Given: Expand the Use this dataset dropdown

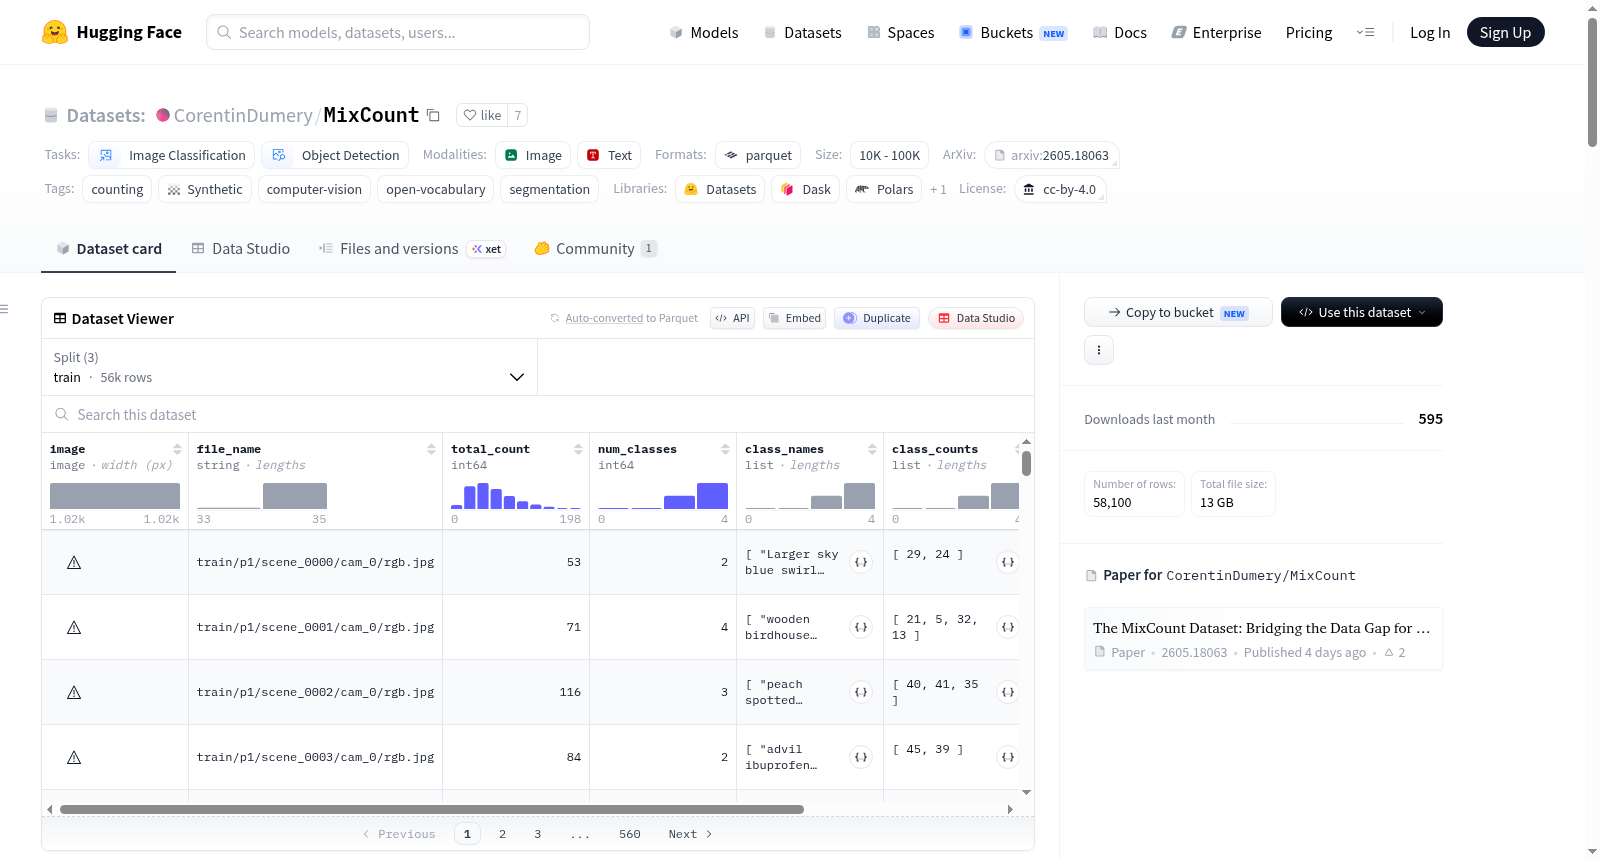Looking at the screenshot, I should pyautogui.click(x=1362, y=312).
